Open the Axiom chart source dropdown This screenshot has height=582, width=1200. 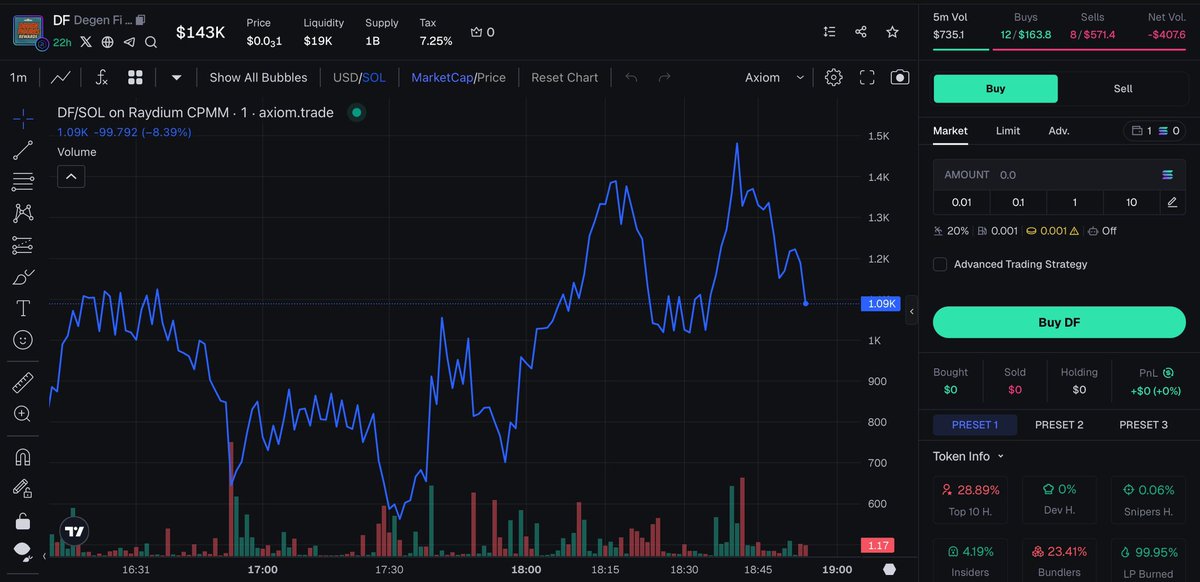click(x=775, y=77)
